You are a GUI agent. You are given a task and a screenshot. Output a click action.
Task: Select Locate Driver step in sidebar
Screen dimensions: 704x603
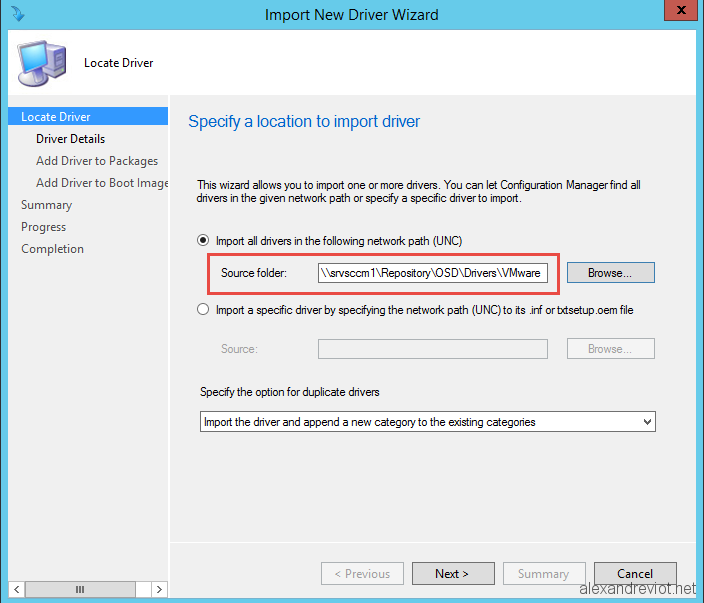click(x=88, y=117)
